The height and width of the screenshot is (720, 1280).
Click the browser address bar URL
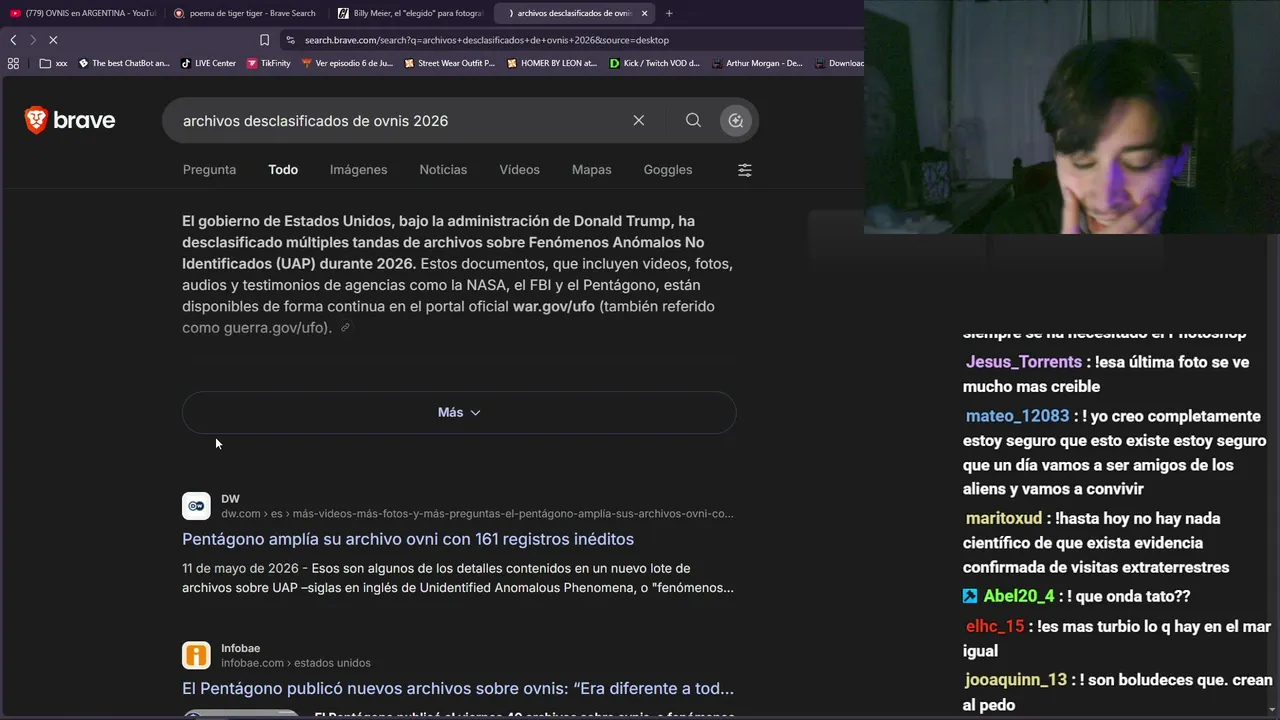coord(487,40)
